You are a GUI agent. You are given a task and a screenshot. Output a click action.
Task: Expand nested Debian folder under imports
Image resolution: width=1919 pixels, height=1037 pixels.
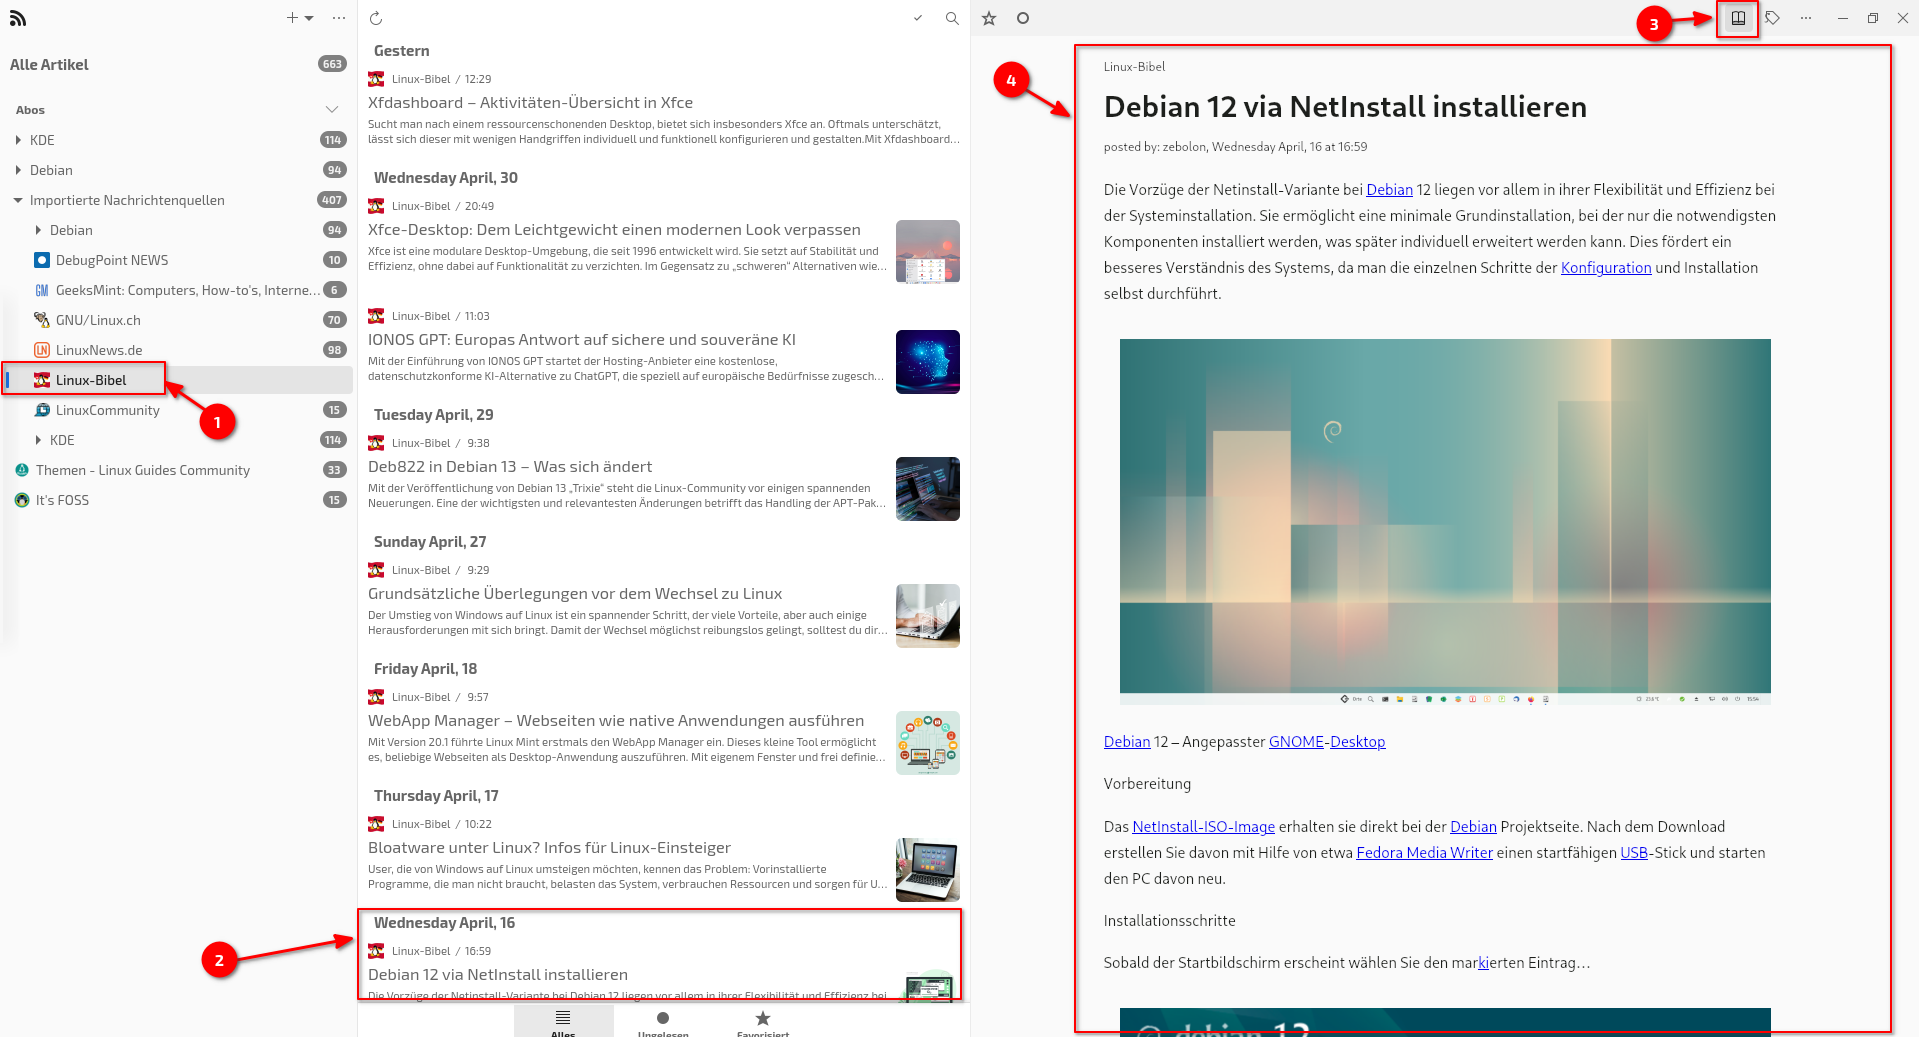(x=38, y=230)
